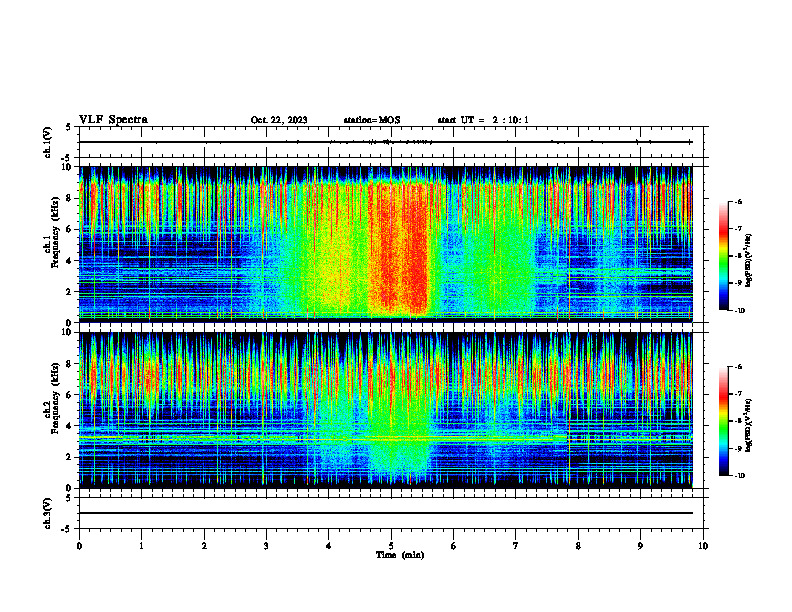Image resolution: width=792 pixels, height=612 pixels.
Task: Click the "4" tick on Time axis
Action: click(x=329, y=546)
